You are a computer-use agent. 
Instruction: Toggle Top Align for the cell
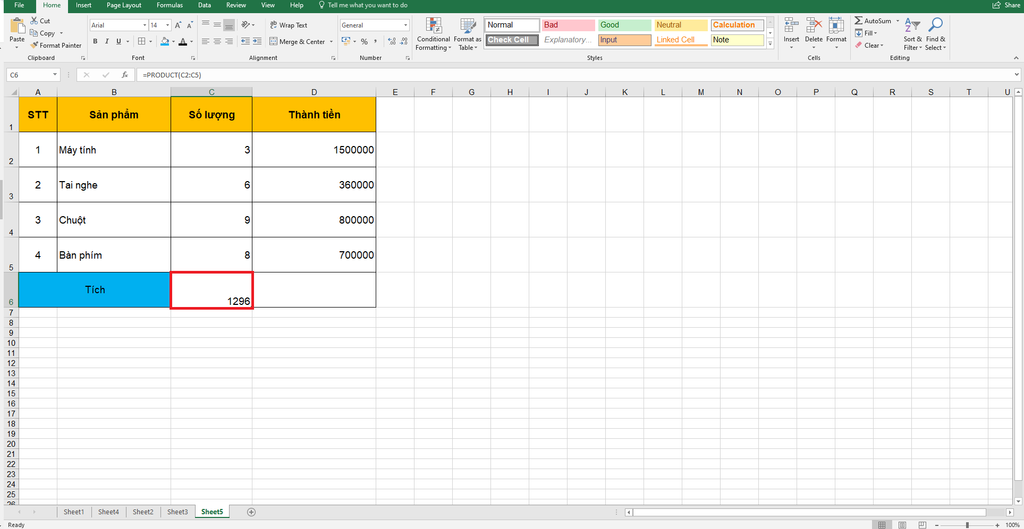tap(205, 25)
